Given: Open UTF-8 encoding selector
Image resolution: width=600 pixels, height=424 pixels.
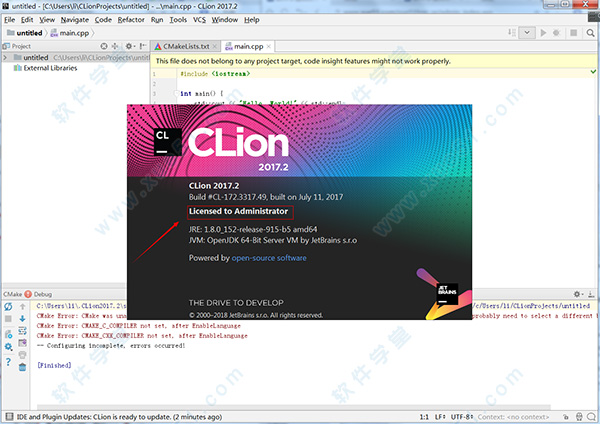Looking at the screenshot, I should (x=462, y=417).
